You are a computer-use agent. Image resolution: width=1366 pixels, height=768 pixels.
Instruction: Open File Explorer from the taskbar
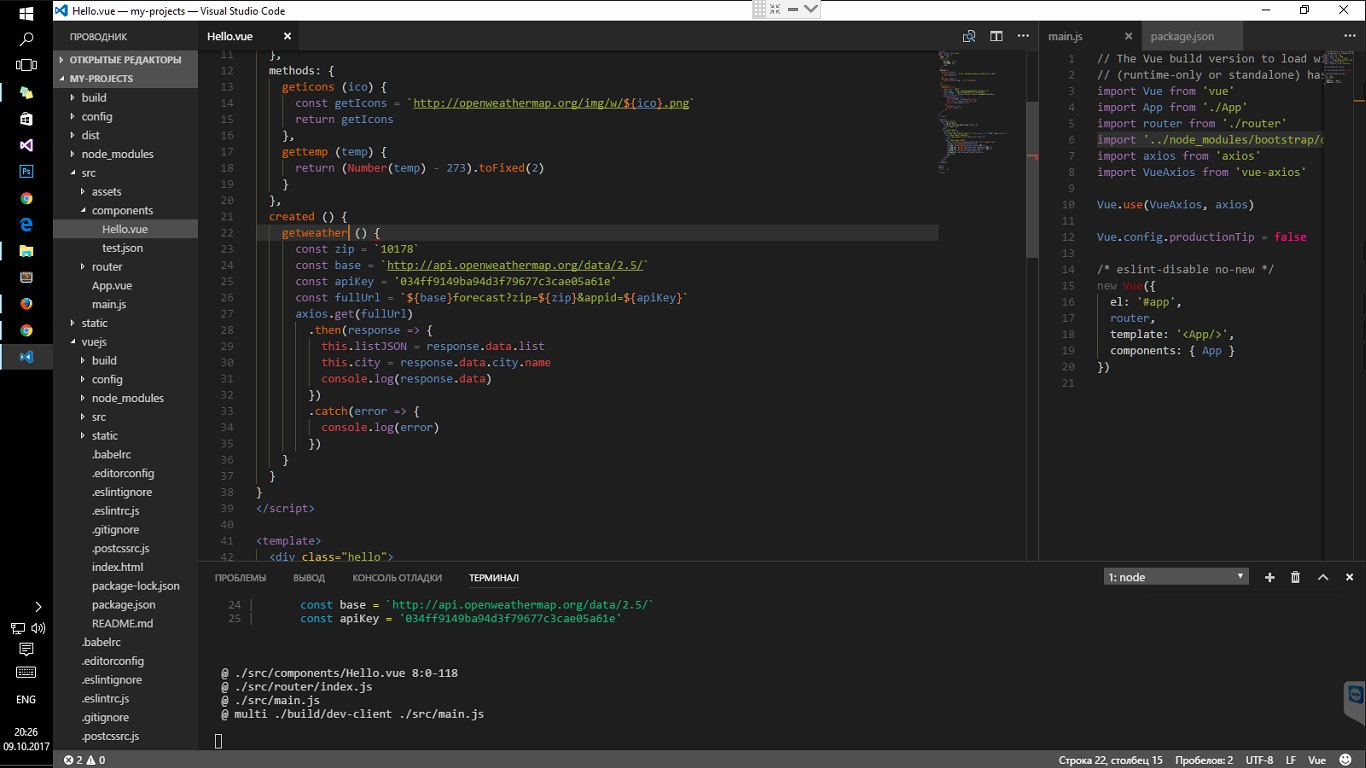click(27, 251)
